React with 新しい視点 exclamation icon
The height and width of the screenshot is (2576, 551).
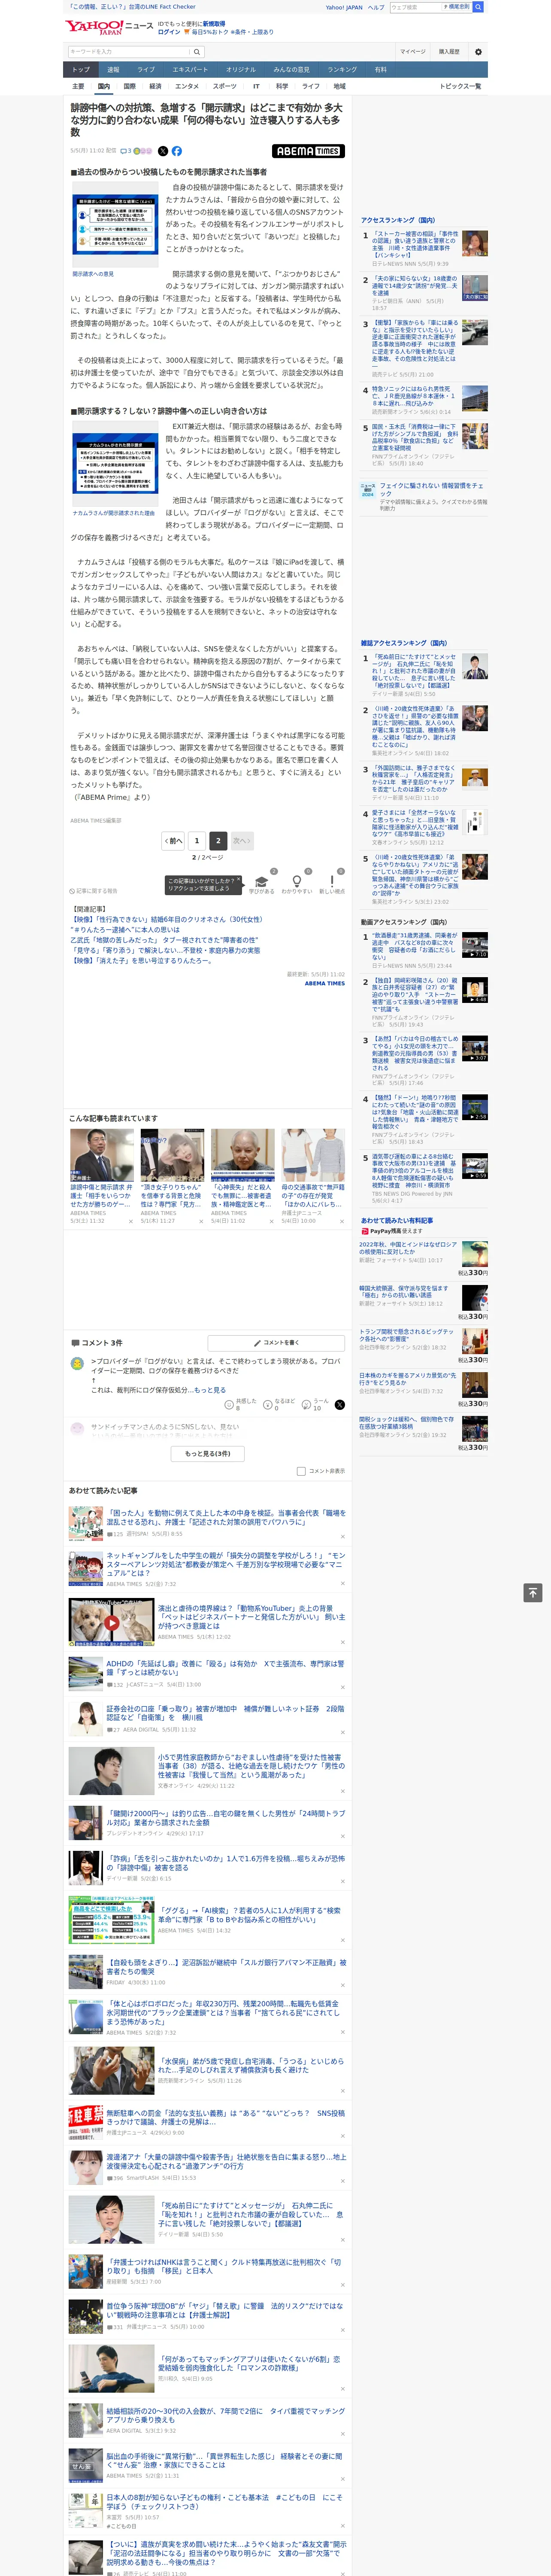(x=332, y=882)
